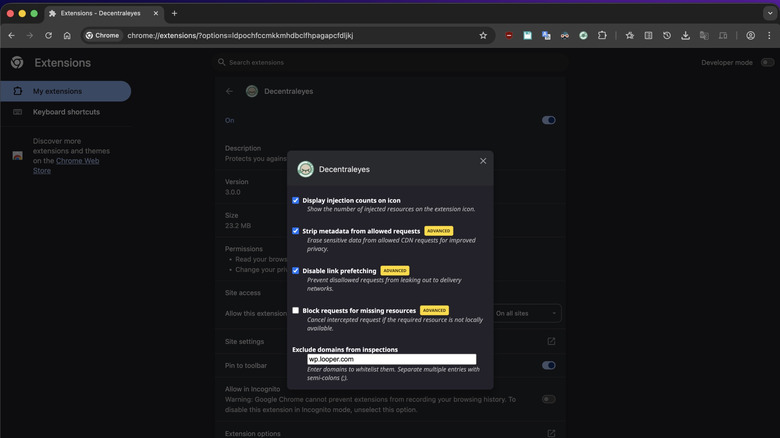Uncheck Disable link prefetching

[x=295, y=271]
